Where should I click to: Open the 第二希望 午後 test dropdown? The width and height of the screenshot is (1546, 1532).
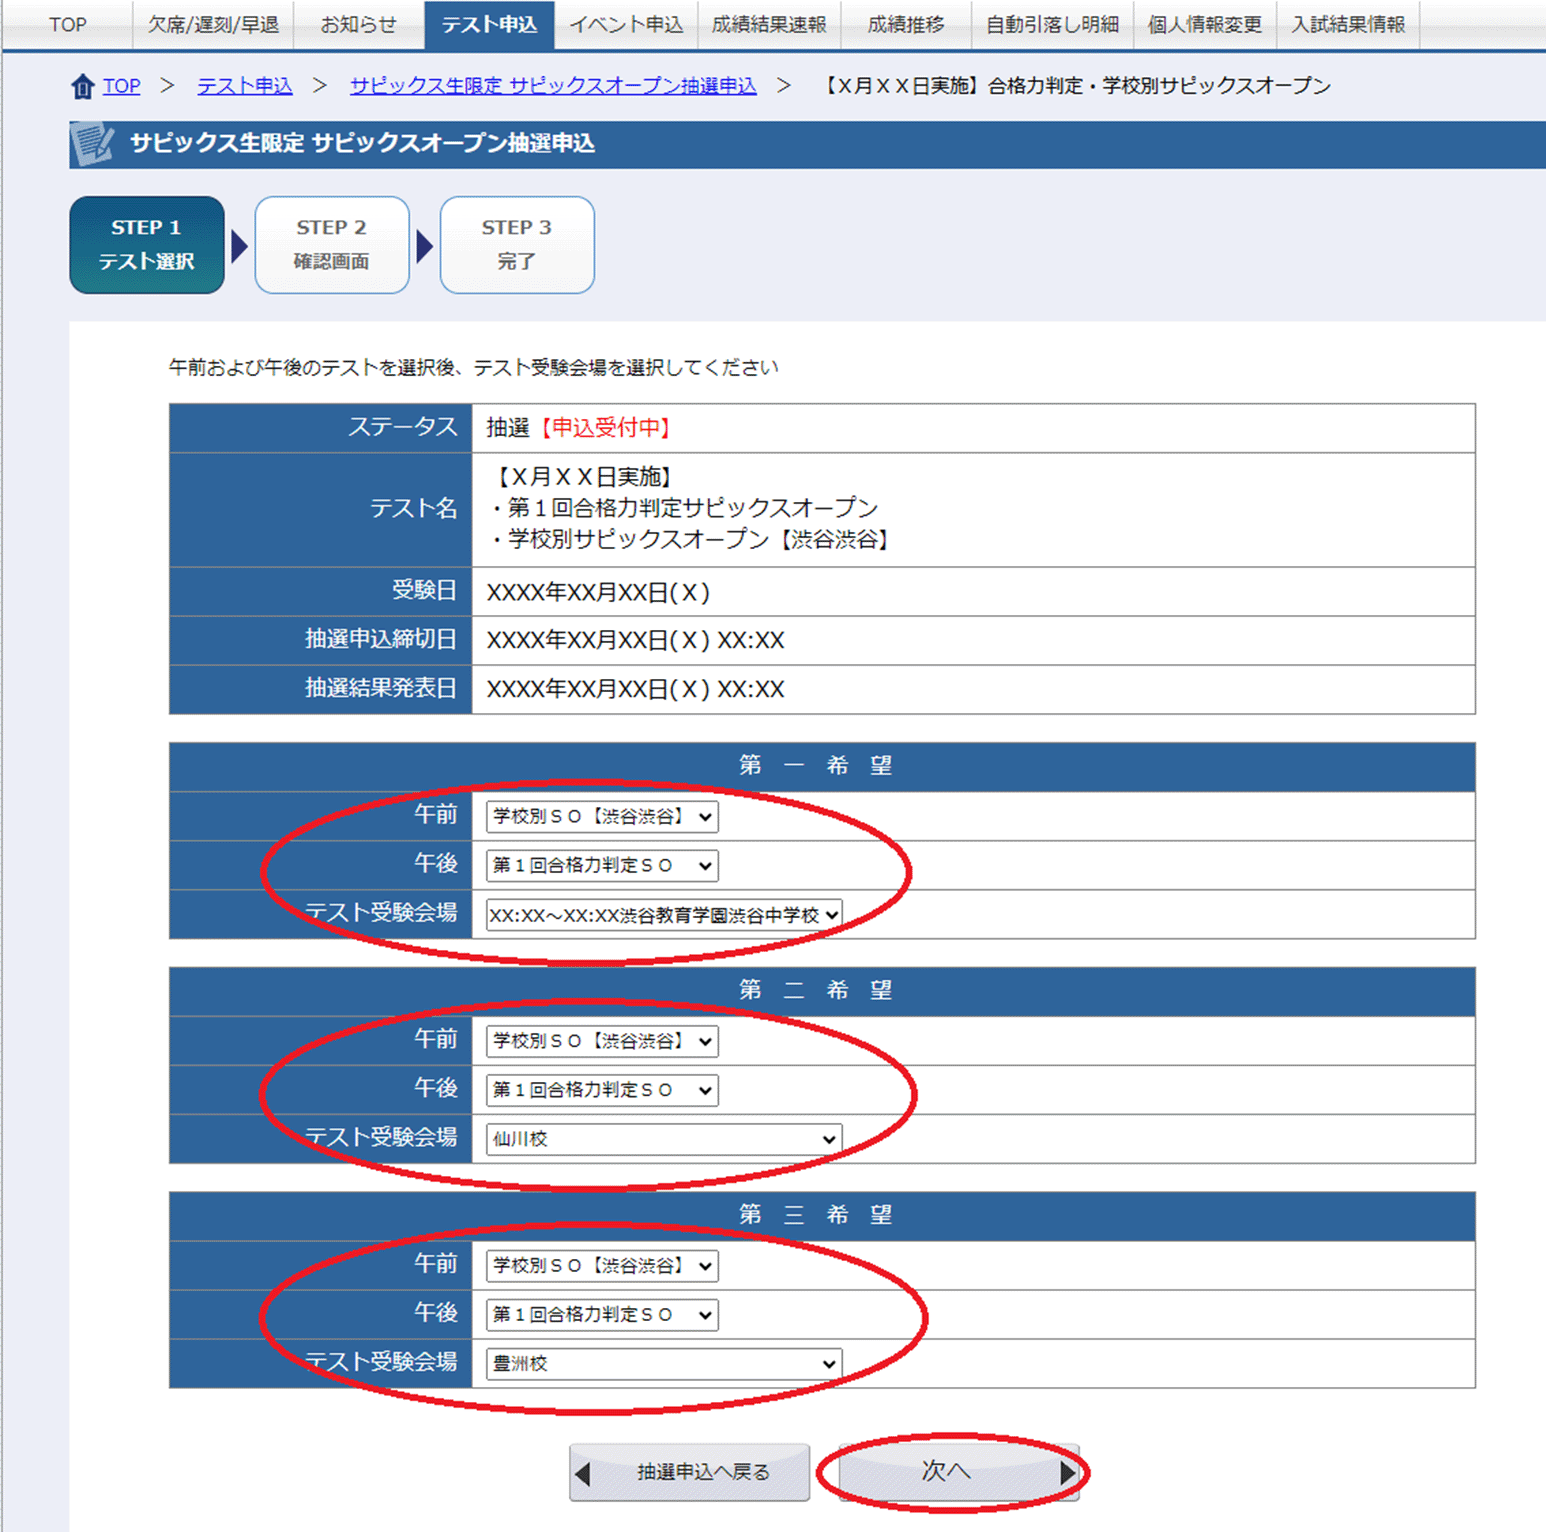point(602,1090)
